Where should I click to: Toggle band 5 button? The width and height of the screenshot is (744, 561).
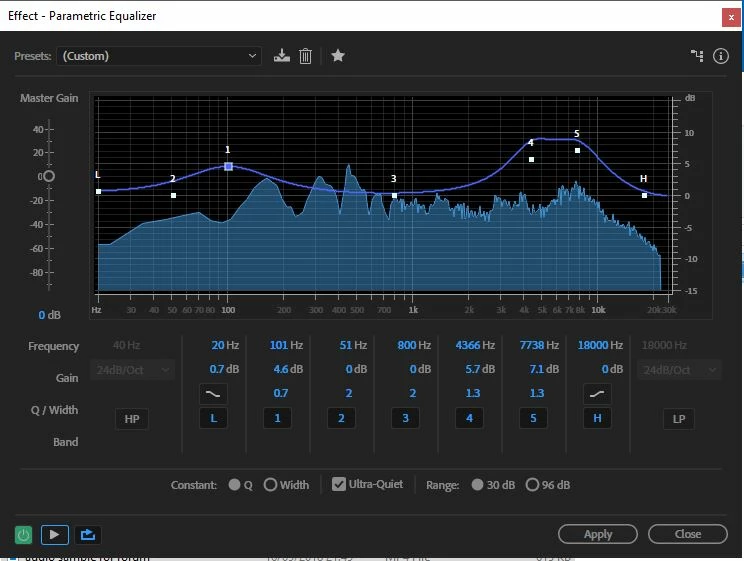[x=533, y=418]
